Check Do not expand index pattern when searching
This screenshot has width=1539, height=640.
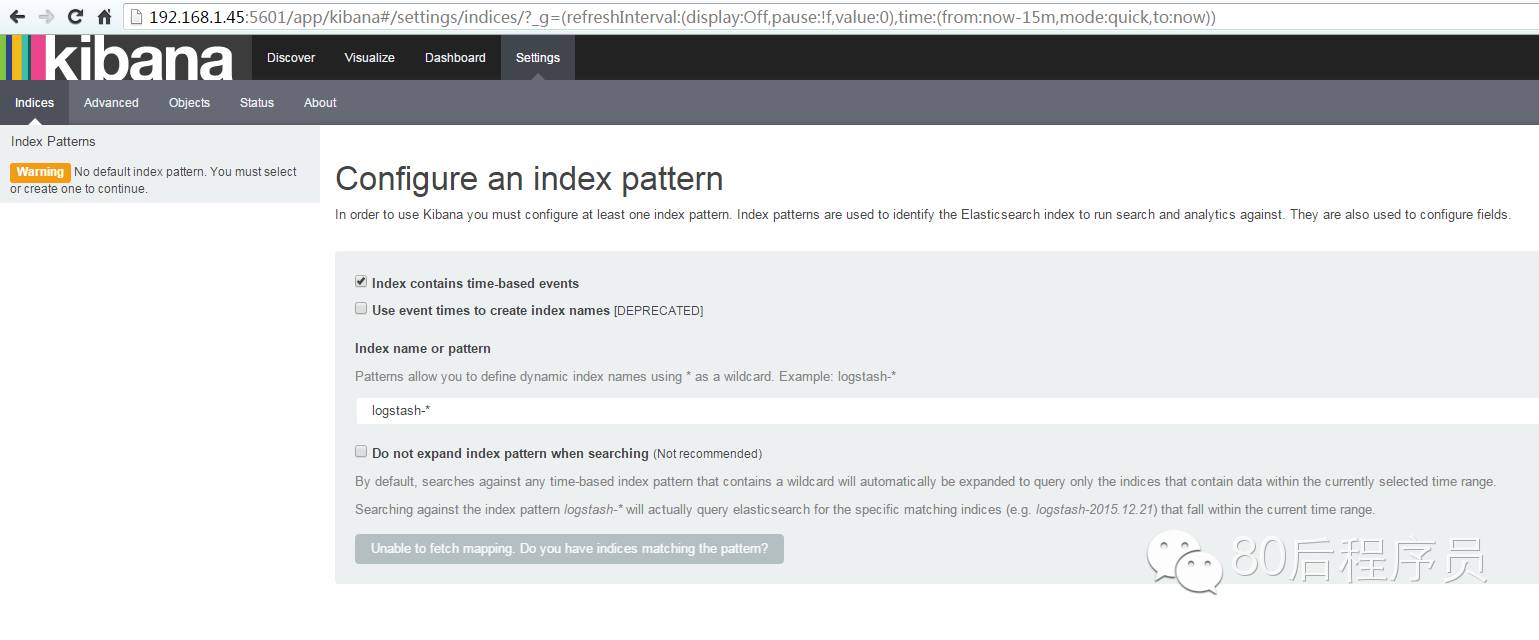coord(361,452)
